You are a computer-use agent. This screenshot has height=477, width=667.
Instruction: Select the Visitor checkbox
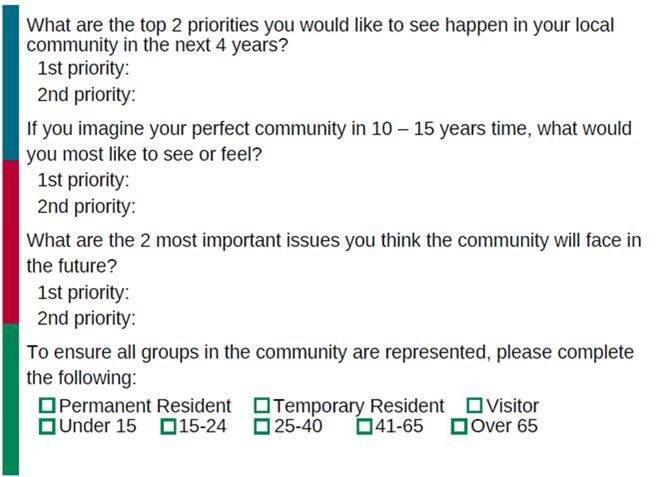pos(475,406)
